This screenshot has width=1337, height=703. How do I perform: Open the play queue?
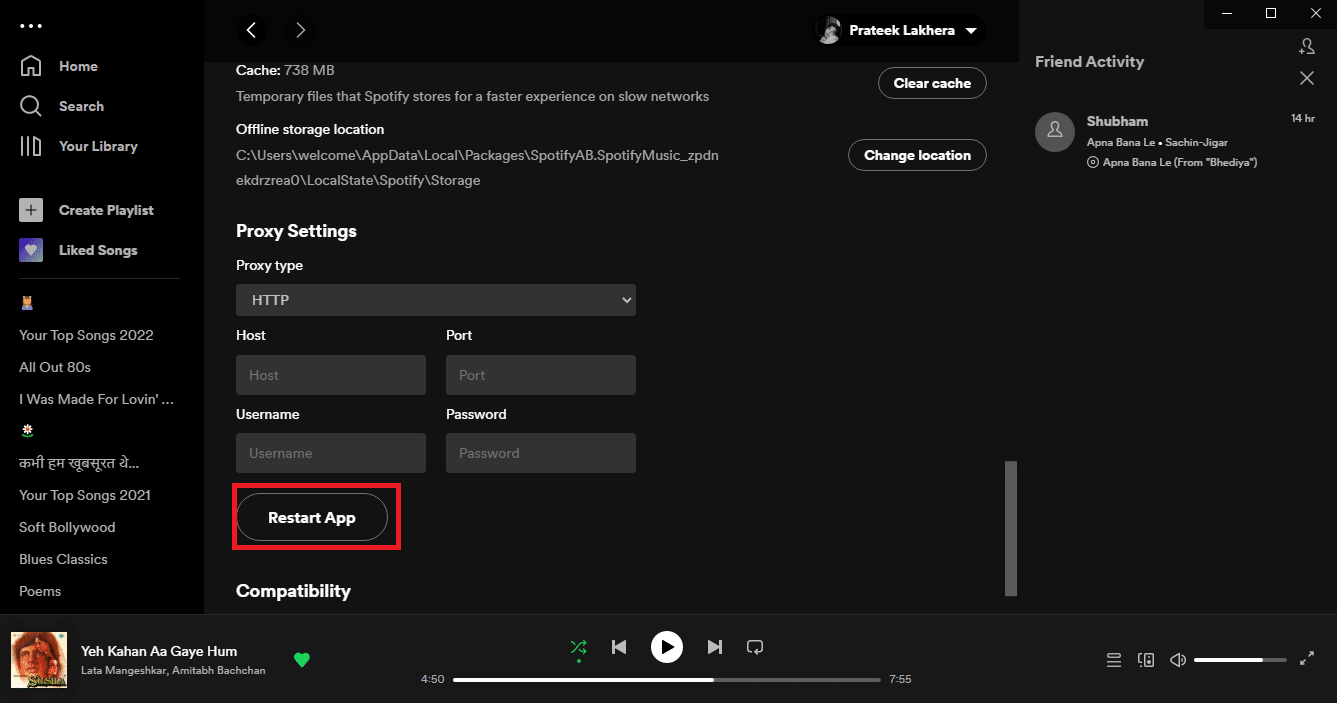pyautogui.click(x=1113, y=660)
